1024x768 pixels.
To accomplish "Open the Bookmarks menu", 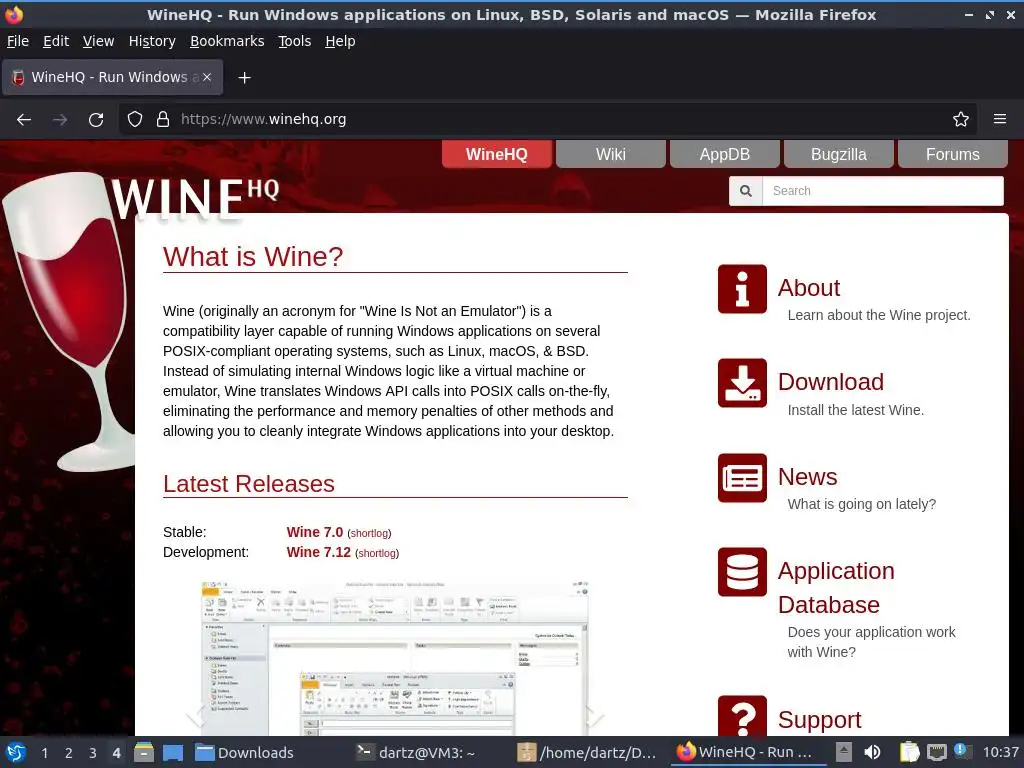I will point(227,41).
